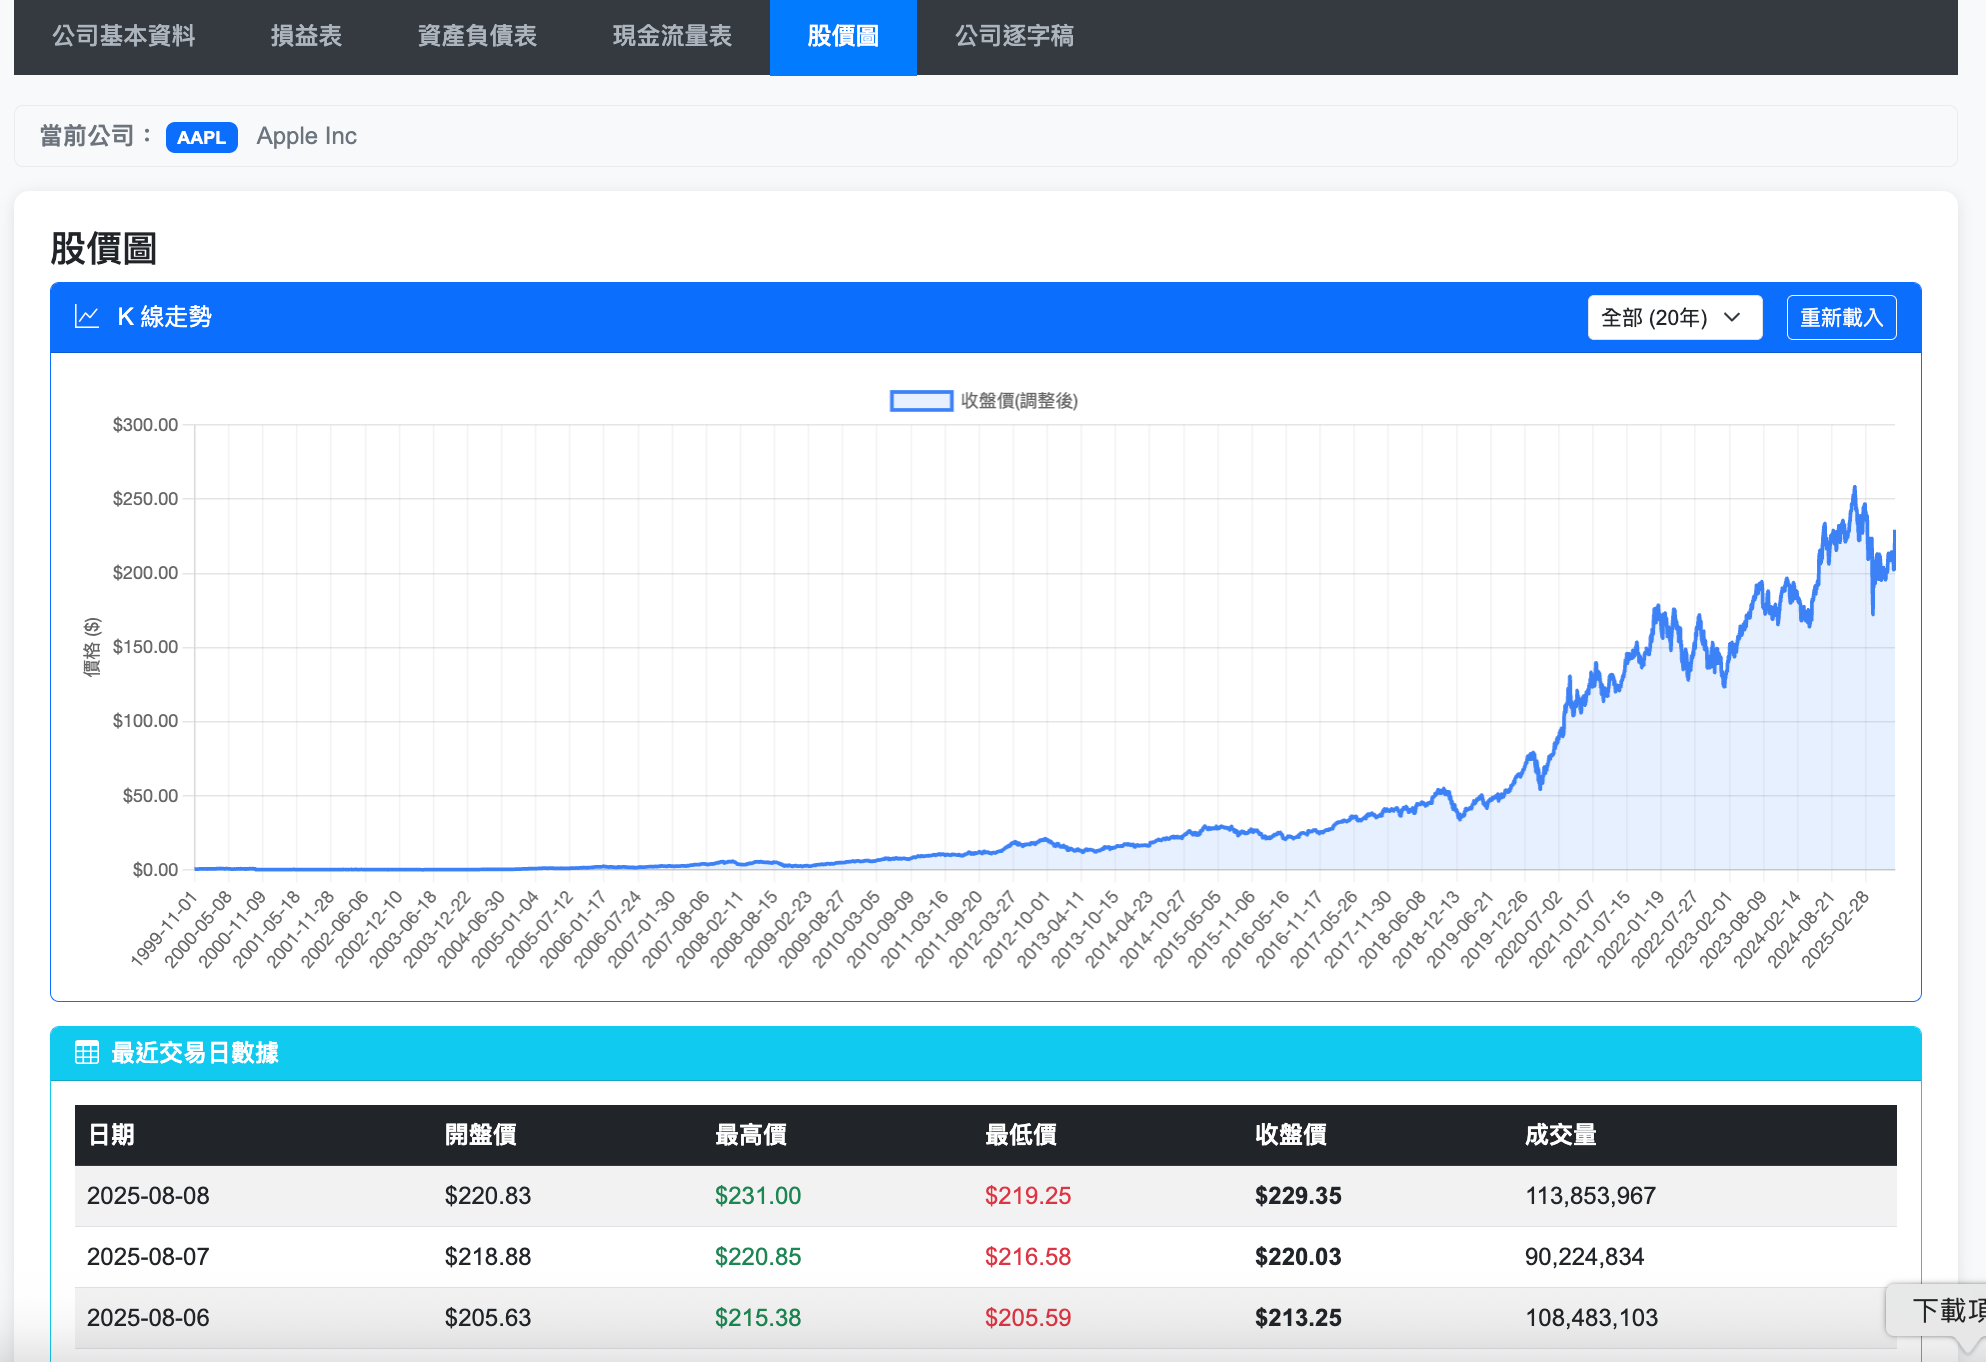Click the K線走勢 chart line icon
1986x1362 pixels.
click(x=87, y=317)
